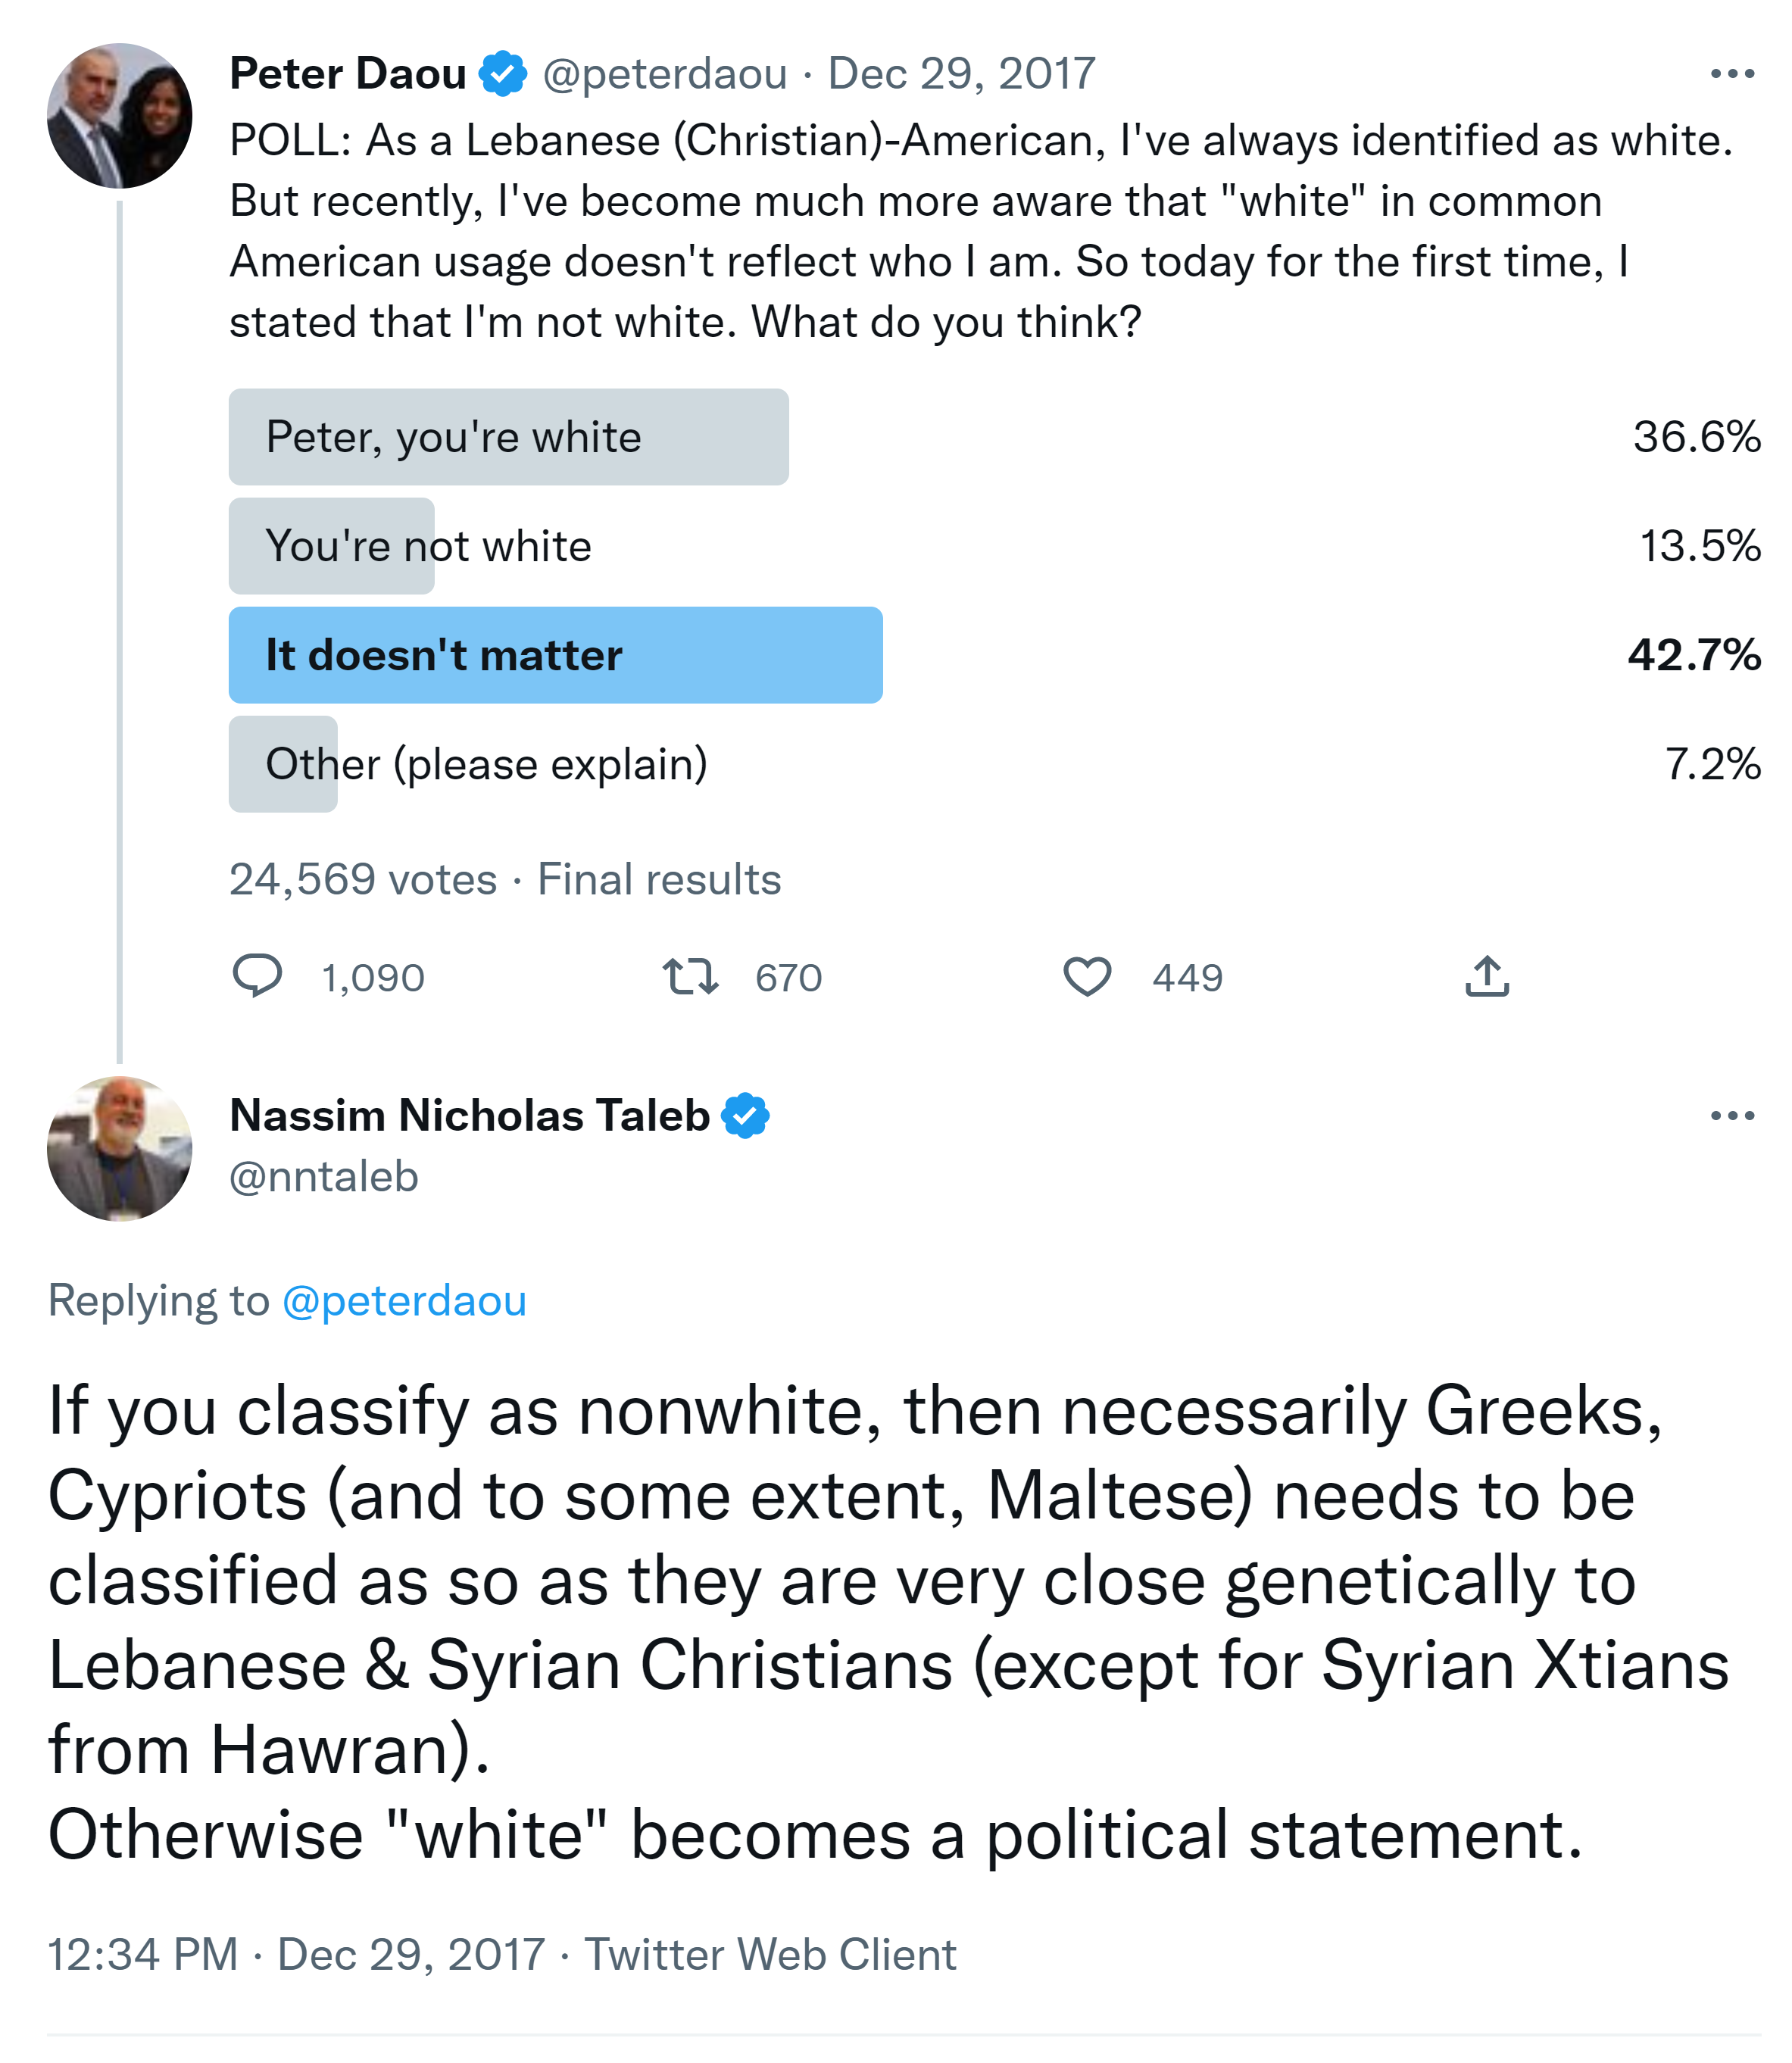Open more options on Taleb's reply
This screenshot has width=1792, height=2063.
(1732, 1116)
